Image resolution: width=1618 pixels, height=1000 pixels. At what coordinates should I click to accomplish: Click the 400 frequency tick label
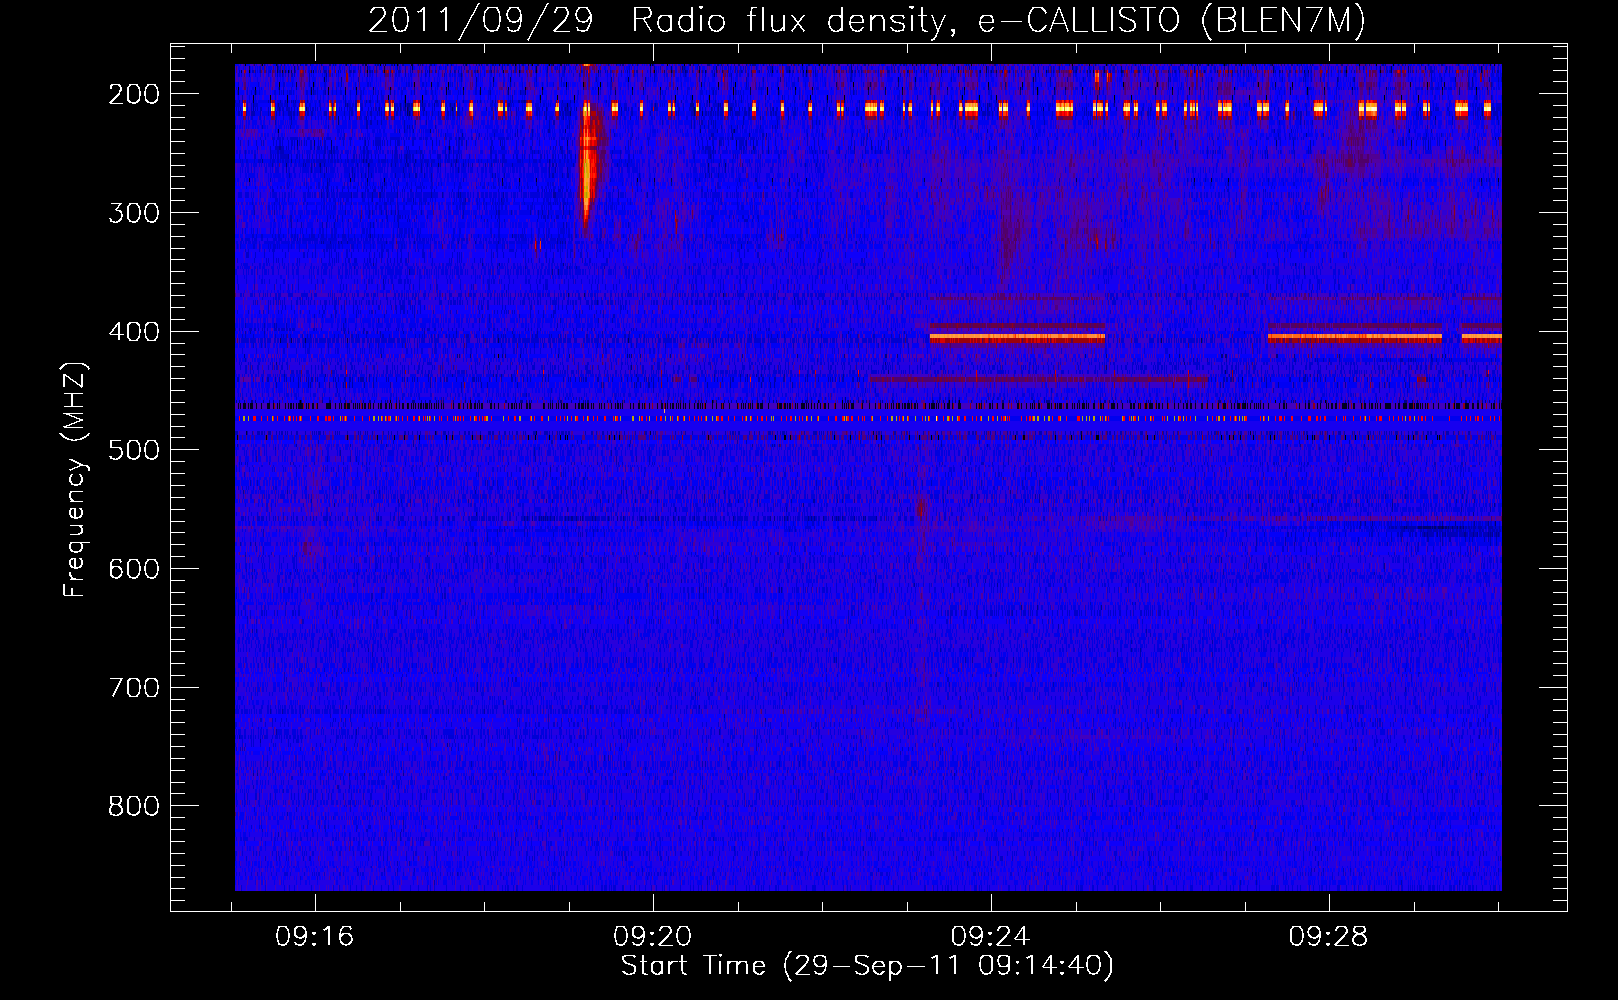134,332
